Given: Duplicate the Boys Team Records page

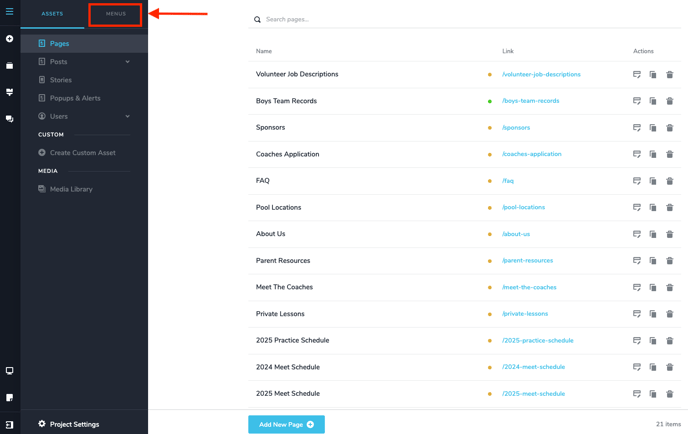Looking at the screenshot, I should tap(653, 101).
